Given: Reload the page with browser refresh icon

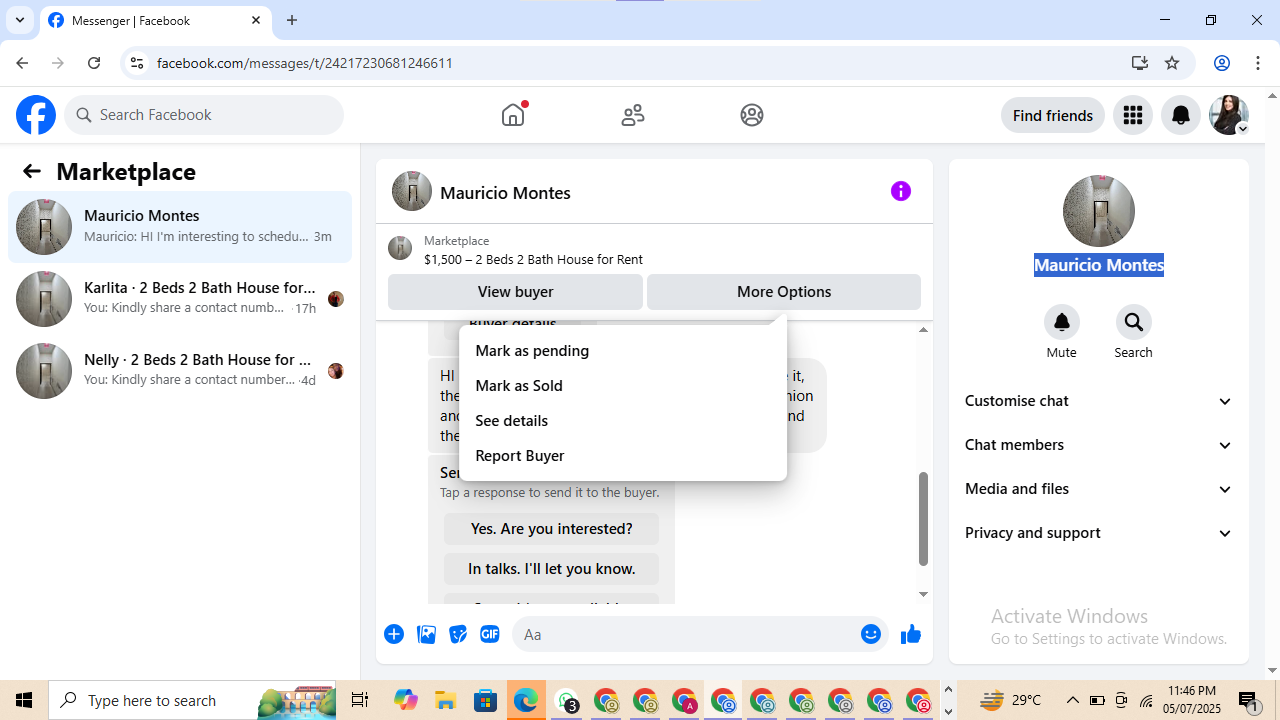Looking at the screenshot, I should [94, 63].
